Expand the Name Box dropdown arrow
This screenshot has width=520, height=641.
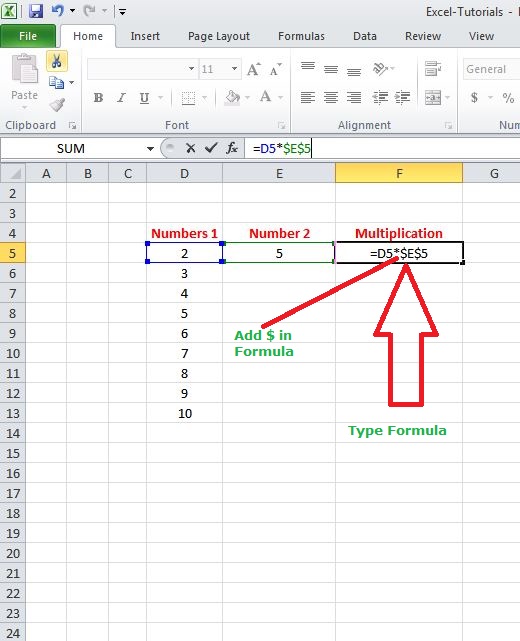point(150,148)
